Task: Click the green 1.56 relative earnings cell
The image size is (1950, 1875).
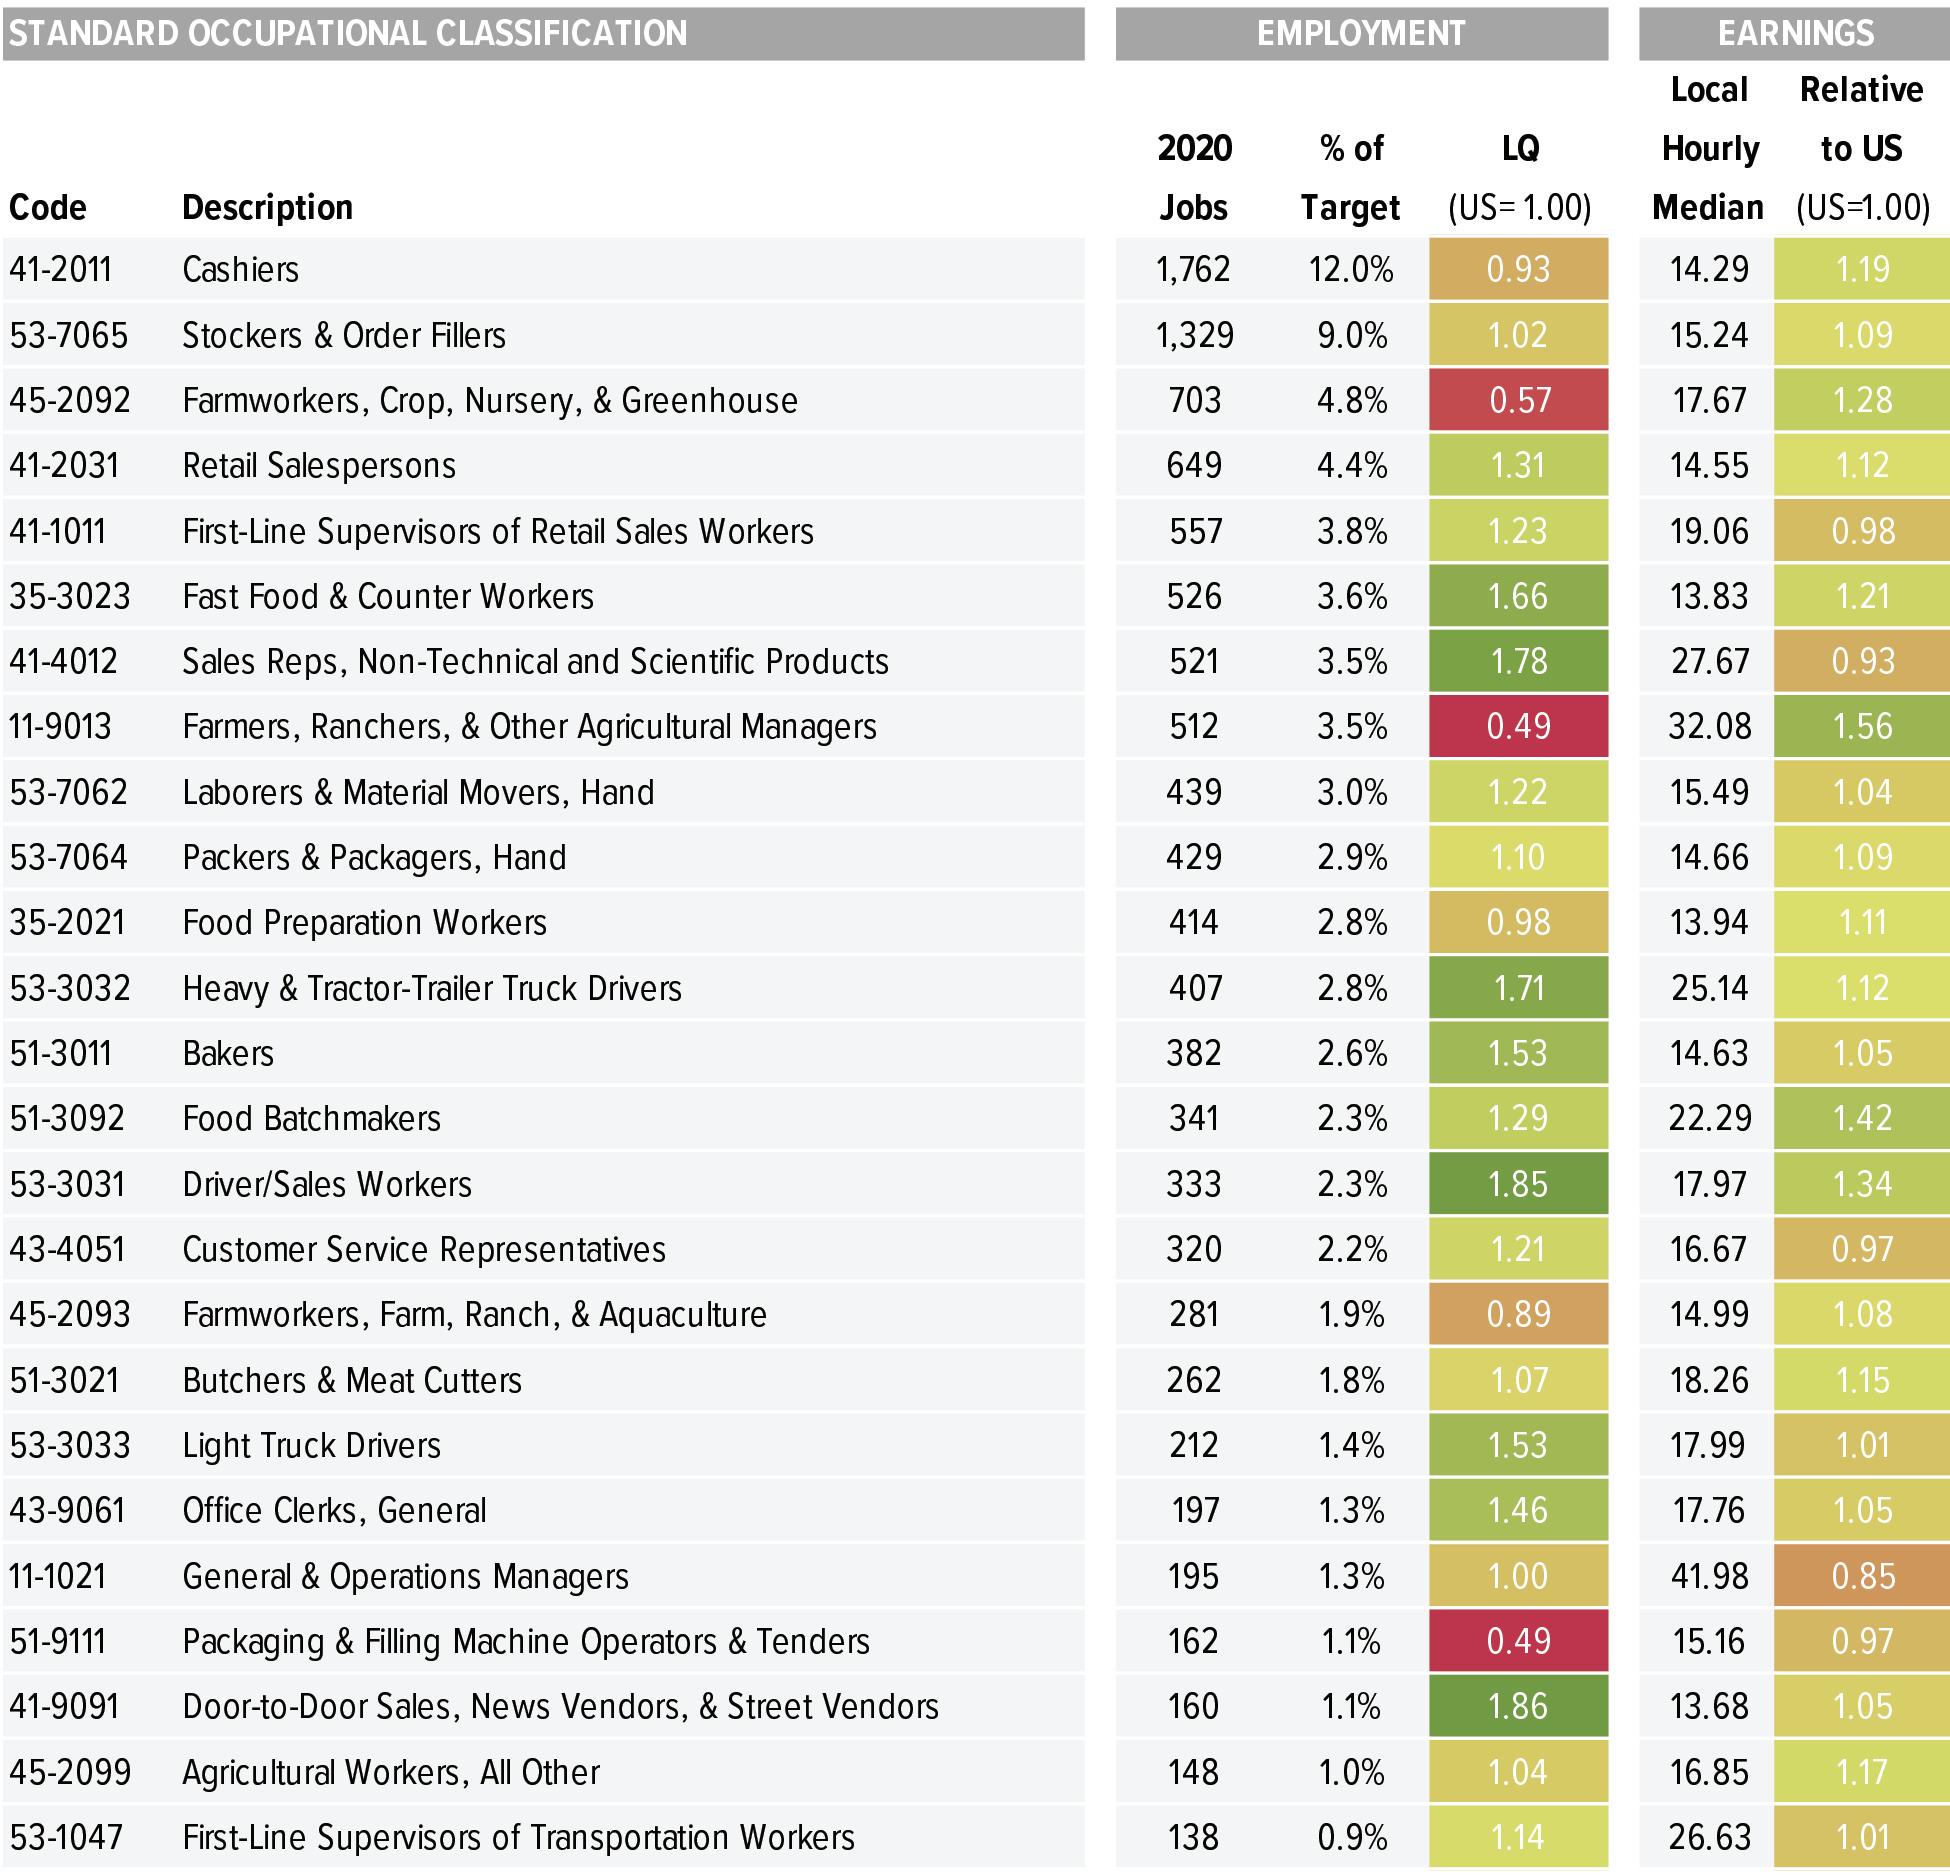Action: [x=1863, y=726]
